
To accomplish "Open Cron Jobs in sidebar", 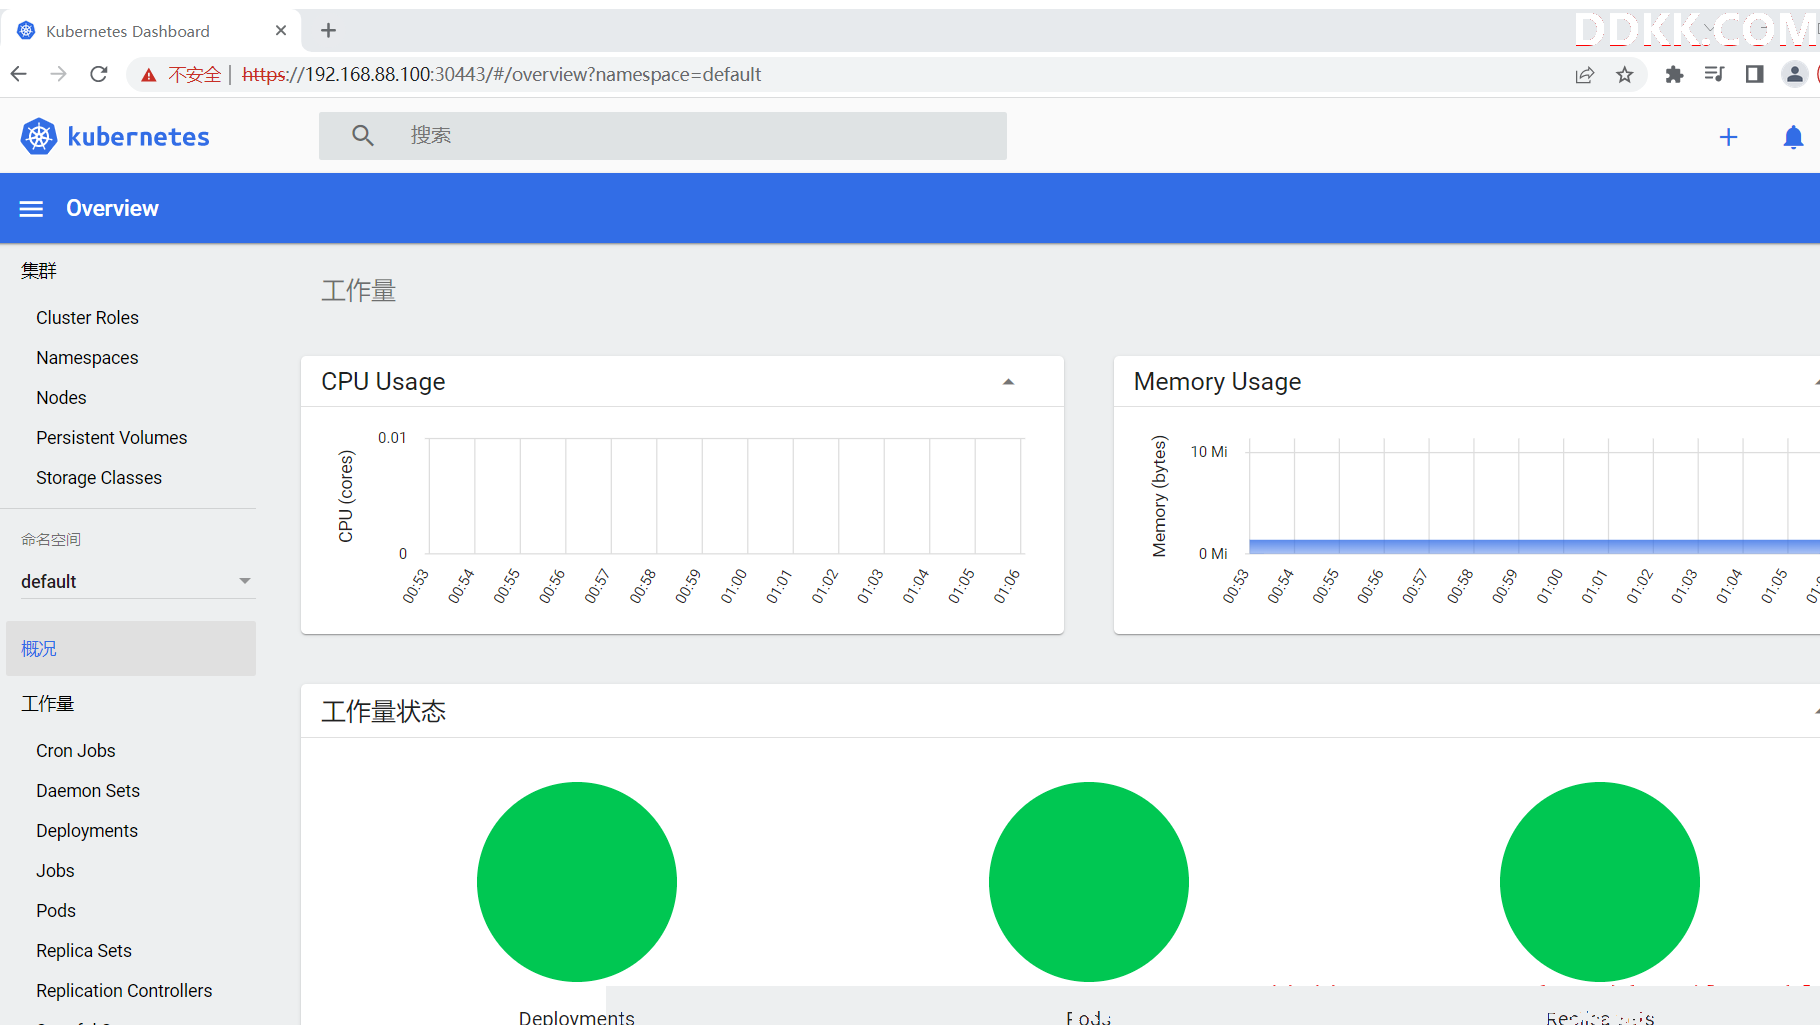I will click(76, 751).
